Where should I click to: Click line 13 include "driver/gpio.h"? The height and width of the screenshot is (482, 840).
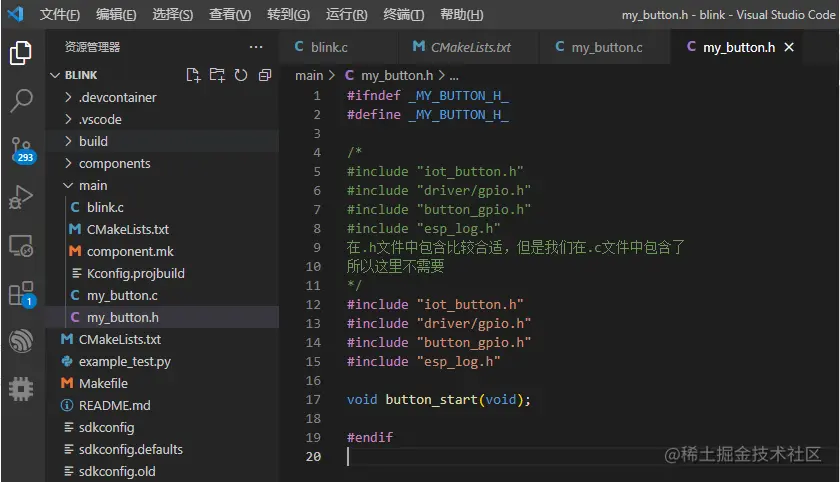point(439,323)
